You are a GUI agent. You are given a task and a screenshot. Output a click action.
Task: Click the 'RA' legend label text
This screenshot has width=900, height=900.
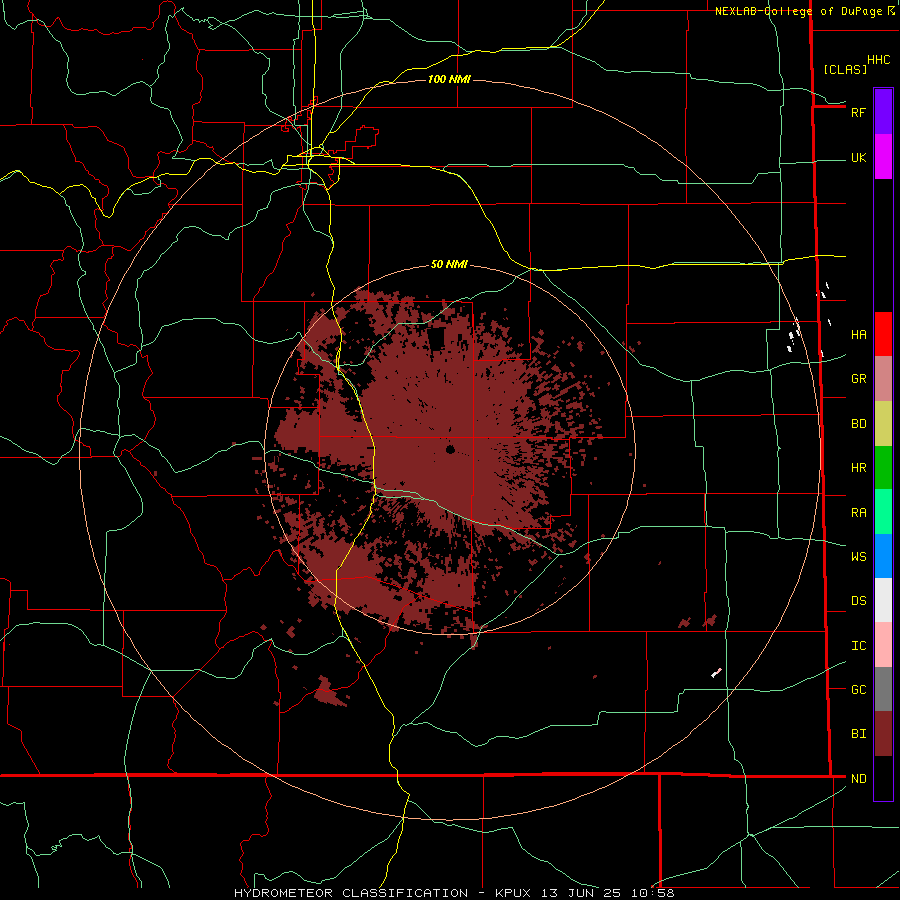pos(858,513)
